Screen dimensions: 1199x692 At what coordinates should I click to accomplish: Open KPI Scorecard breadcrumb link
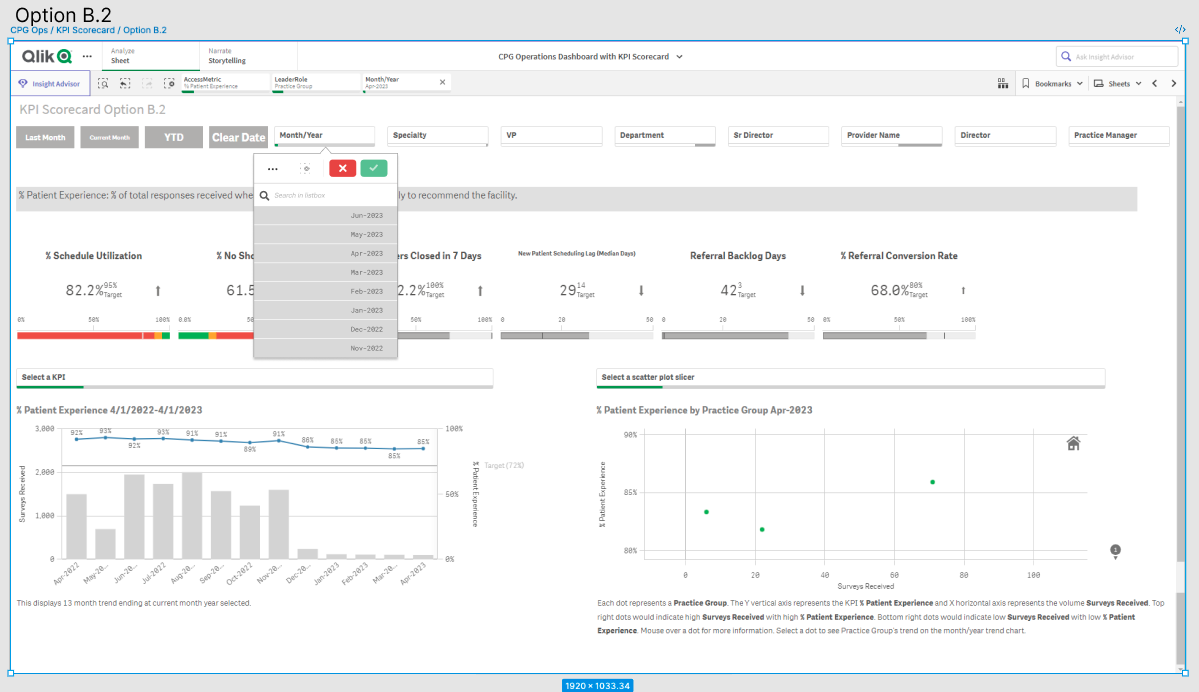tap(86, 31)
